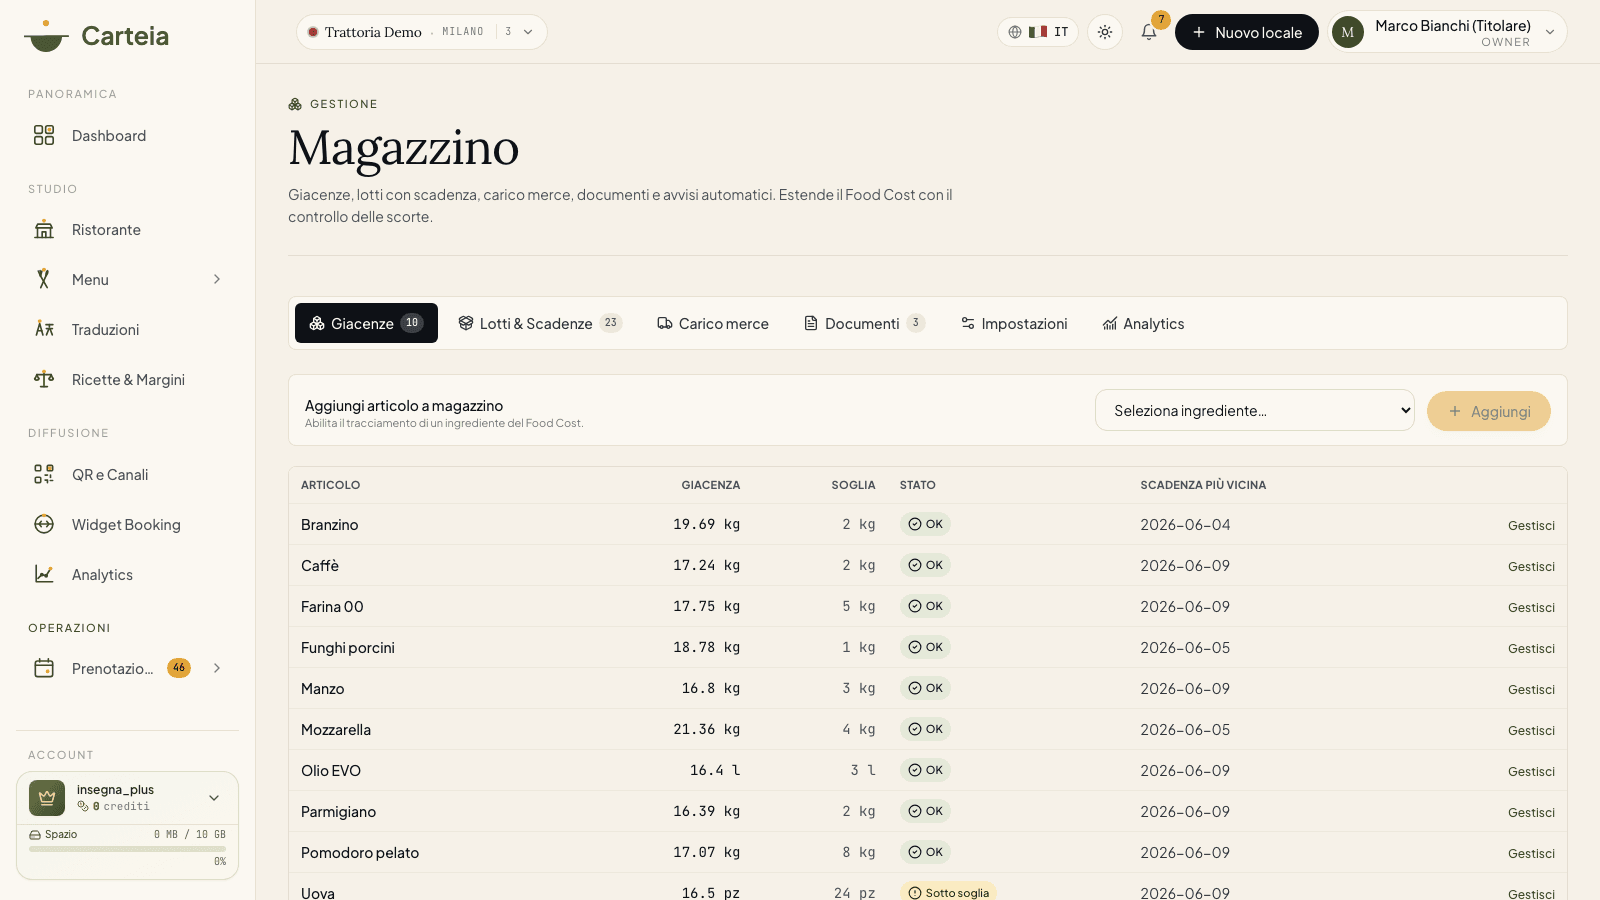Switch to the Documenti tab
The width and height of the screenshot is (1600, 900).
[x=865, y=323]
